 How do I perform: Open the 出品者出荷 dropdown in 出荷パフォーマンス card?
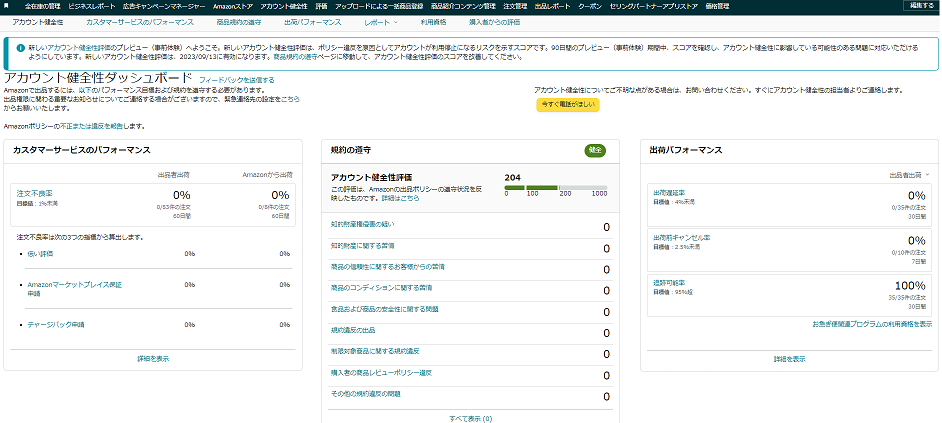910,175
